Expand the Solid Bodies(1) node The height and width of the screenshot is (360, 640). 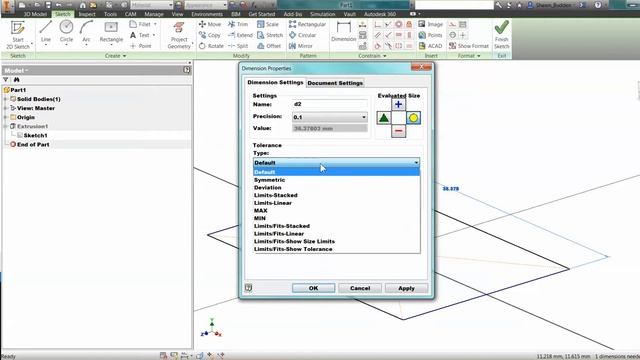5,99
